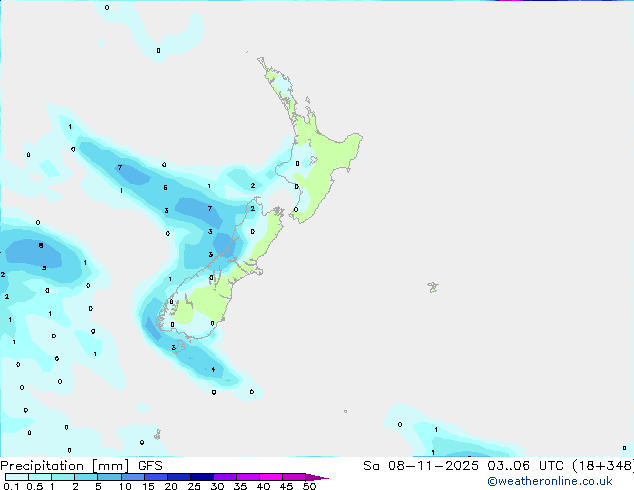Click the '[mm]' unit label
This screenshot has height=490, width=634.
(x=110, y=466)
